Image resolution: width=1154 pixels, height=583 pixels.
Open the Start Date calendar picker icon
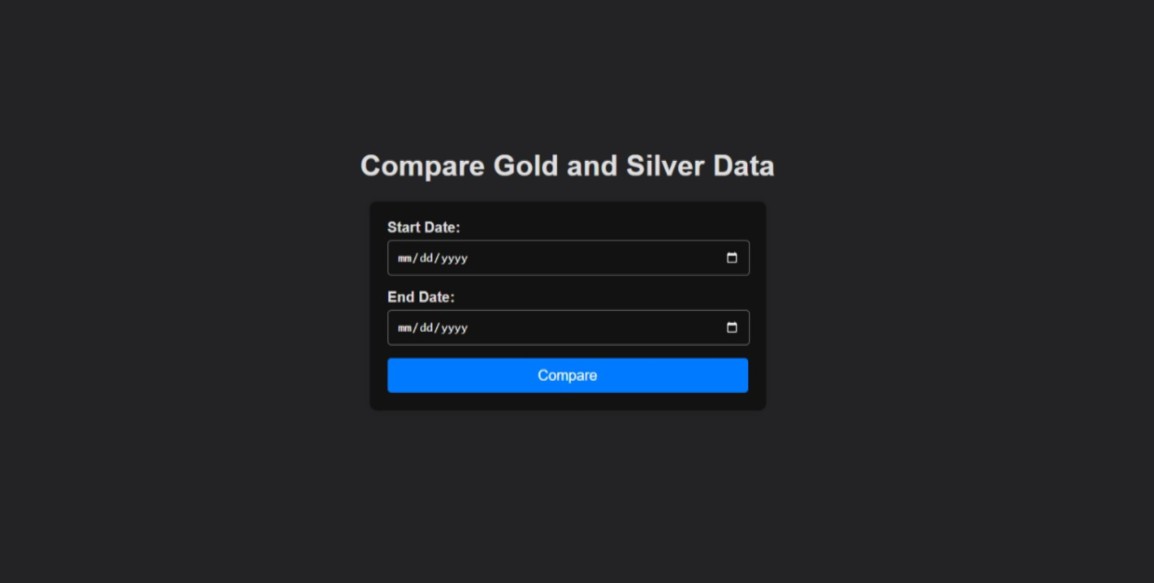point(731,258)
